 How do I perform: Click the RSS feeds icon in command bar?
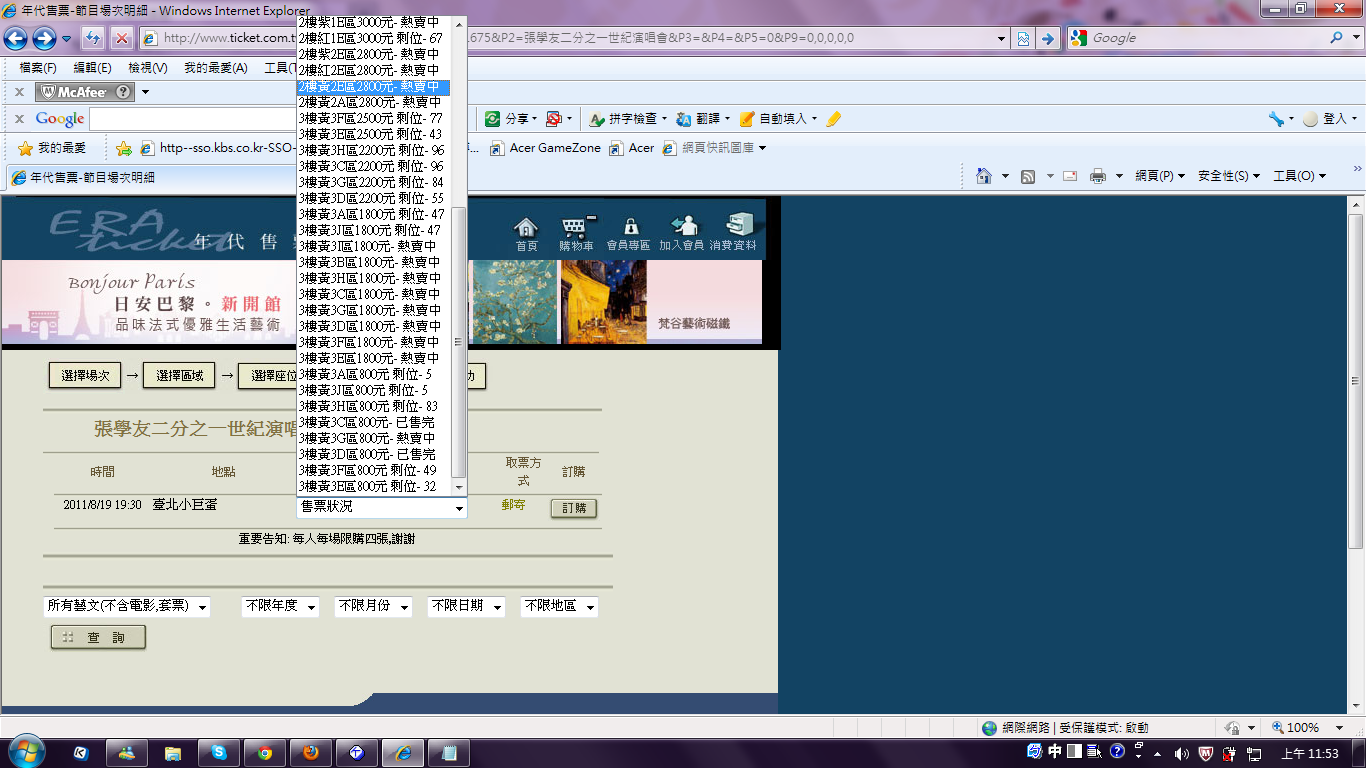[1027, 176]
